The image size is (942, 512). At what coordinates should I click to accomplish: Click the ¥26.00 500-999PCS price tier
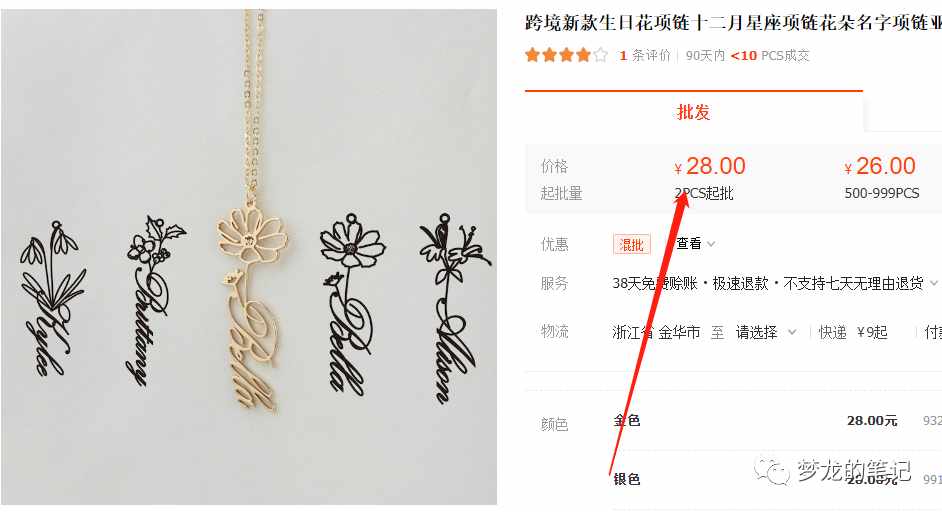[881, 178]
